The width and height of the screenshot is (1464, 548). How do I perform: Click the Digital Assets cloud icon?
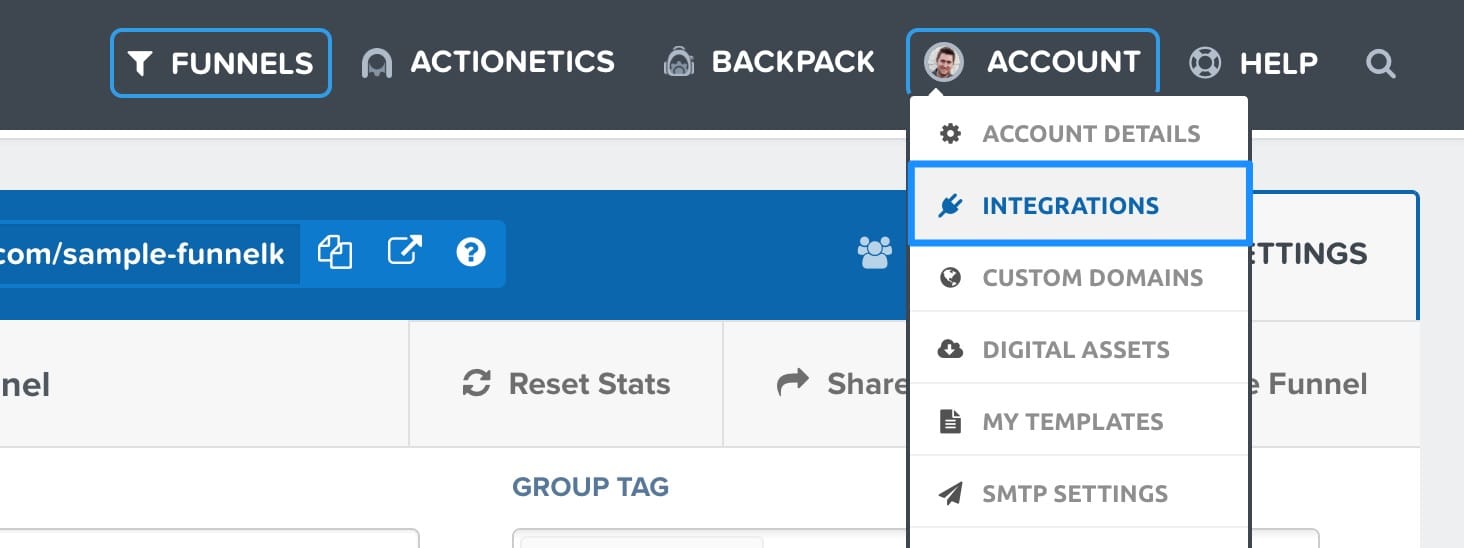tap(950, 349)
